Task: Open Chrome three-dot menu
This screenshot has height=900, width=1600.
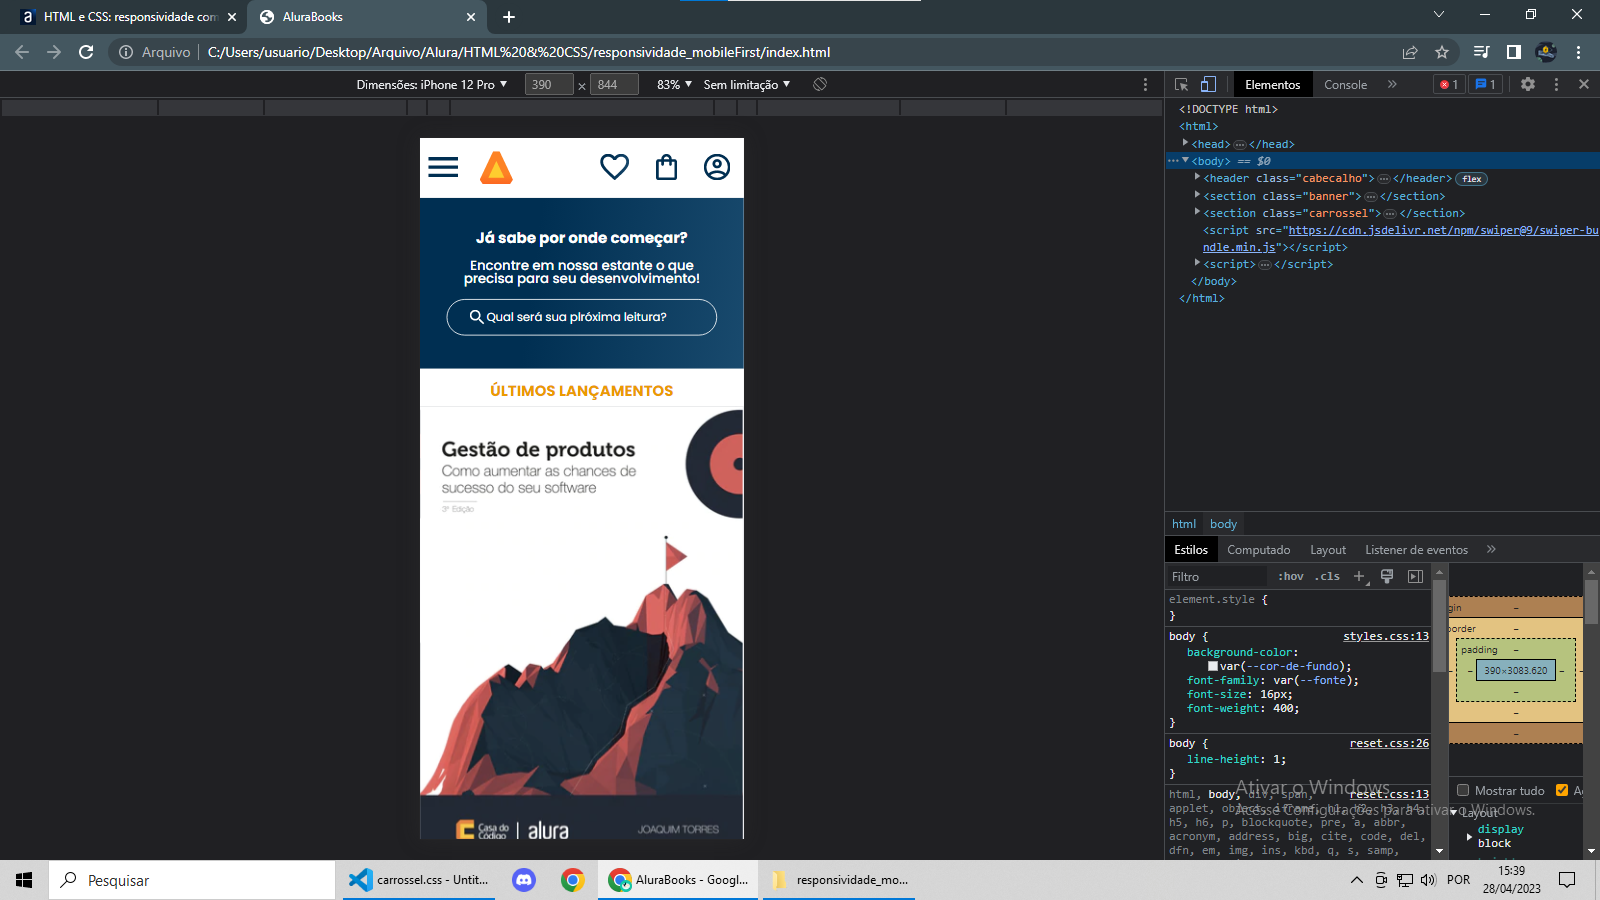Action: pyautogui.click(x=1579, y=52)
